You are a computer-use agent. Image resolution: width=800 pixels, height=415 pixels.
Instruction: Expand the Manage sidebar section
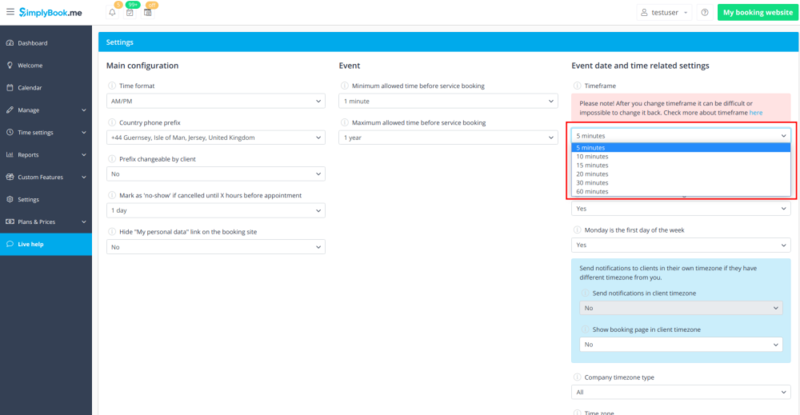pos(45,110)
